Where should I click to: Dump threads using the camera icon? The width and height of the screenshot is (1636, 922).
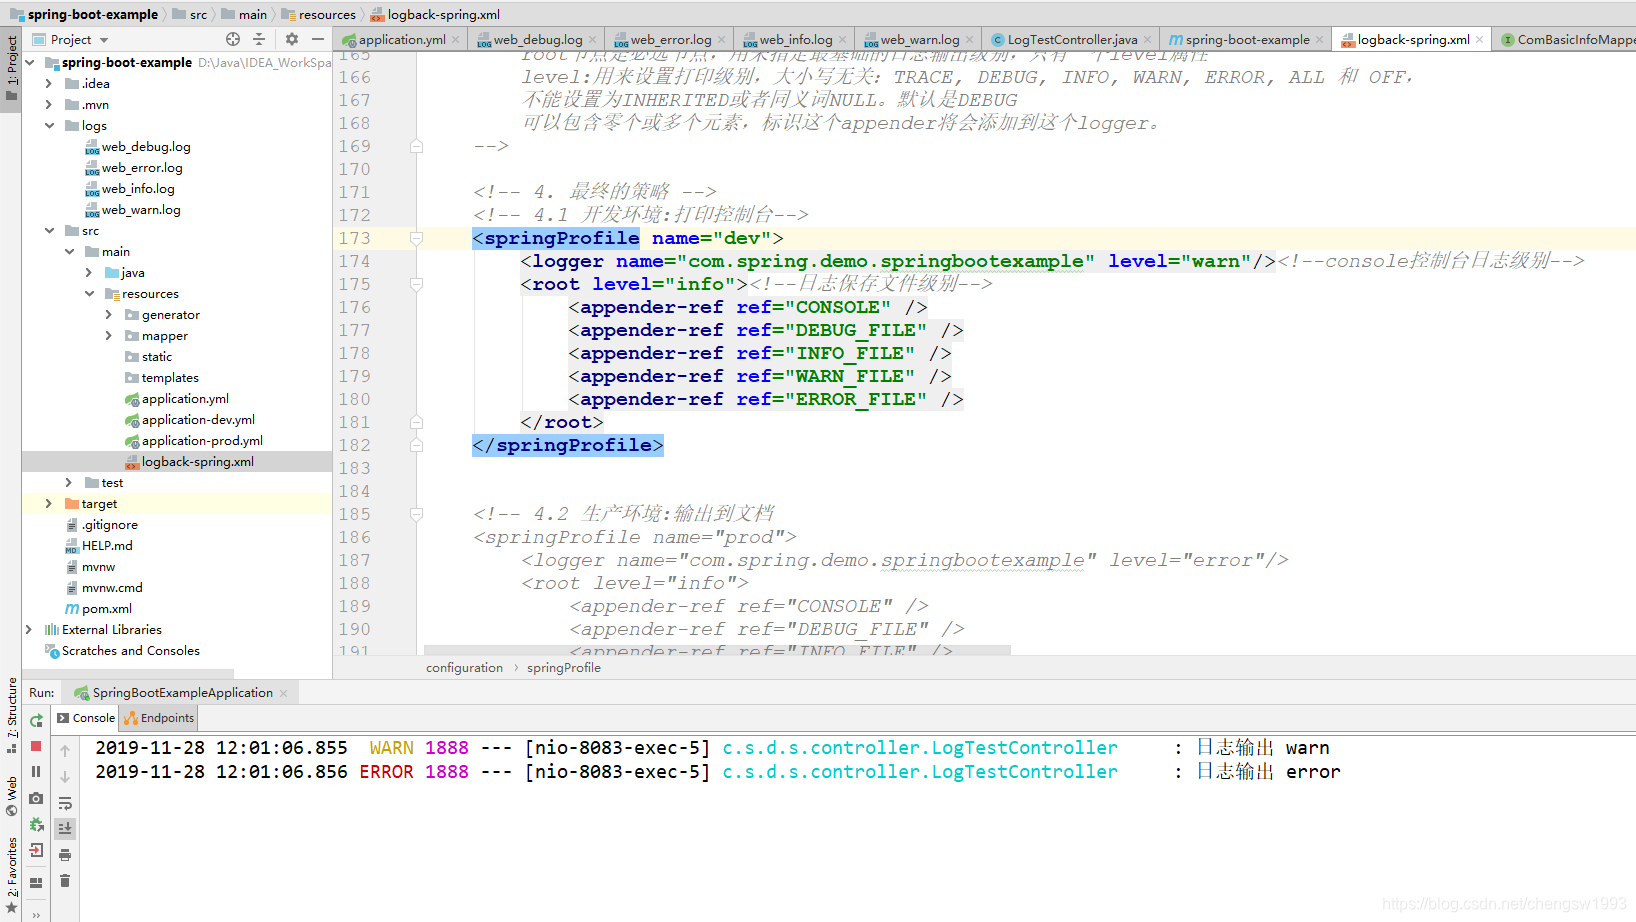[36, 798]
